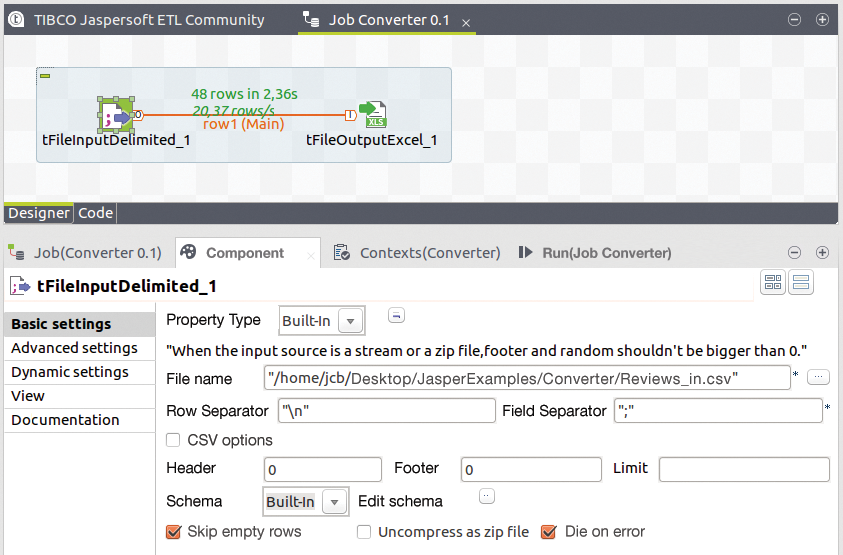Screen dimensions: 843x555
Task: Open the Run(Job Converter) panel tab
Action: point(606,253)
